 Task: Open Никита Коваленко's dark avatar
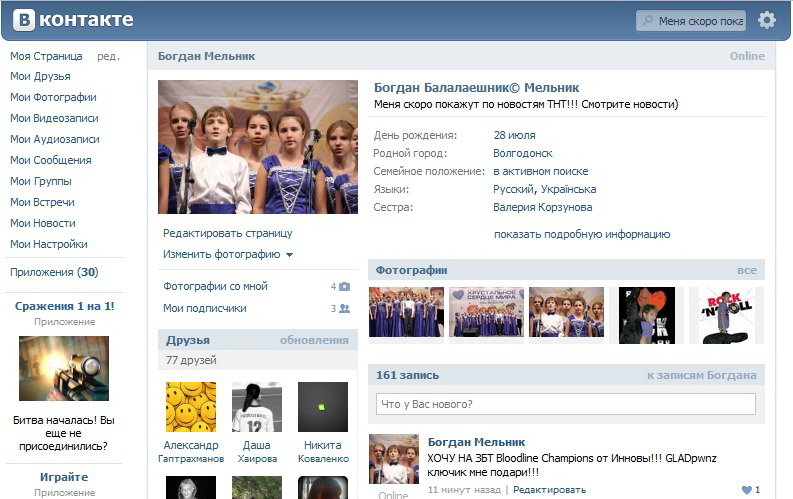point(322,407)
